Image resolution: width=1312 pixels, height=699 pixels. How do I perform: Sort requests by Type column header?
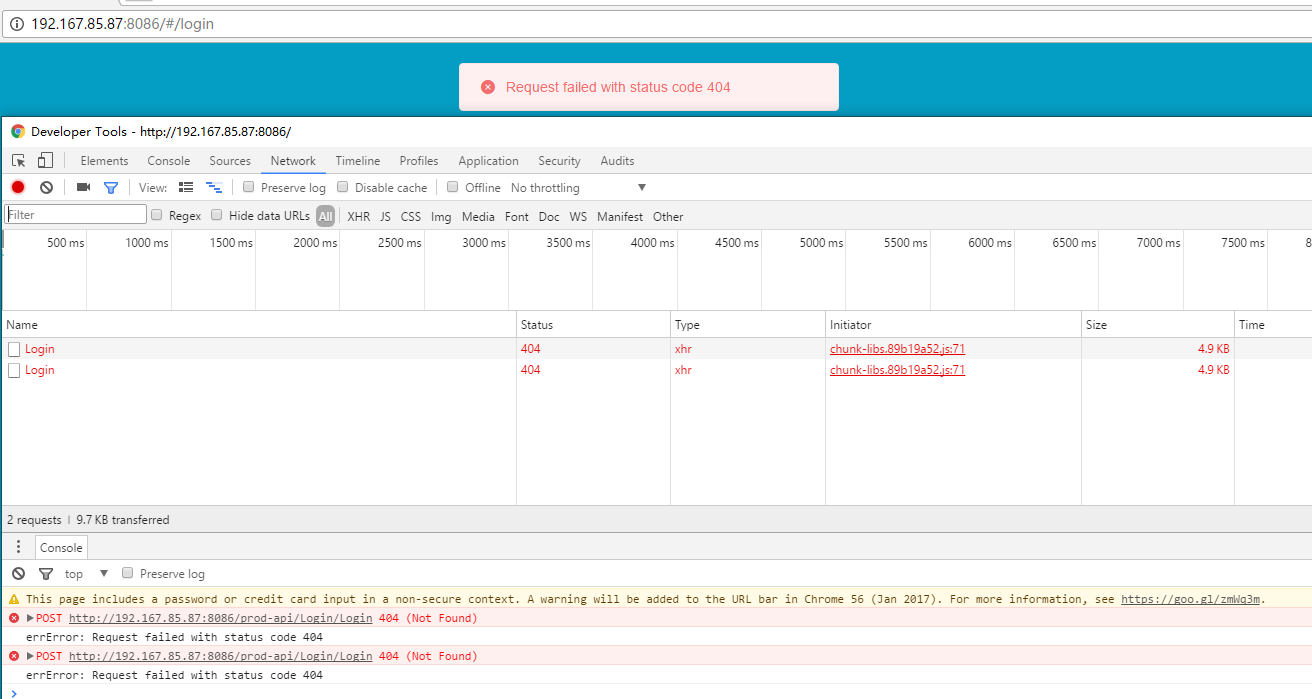coord(747,325)
